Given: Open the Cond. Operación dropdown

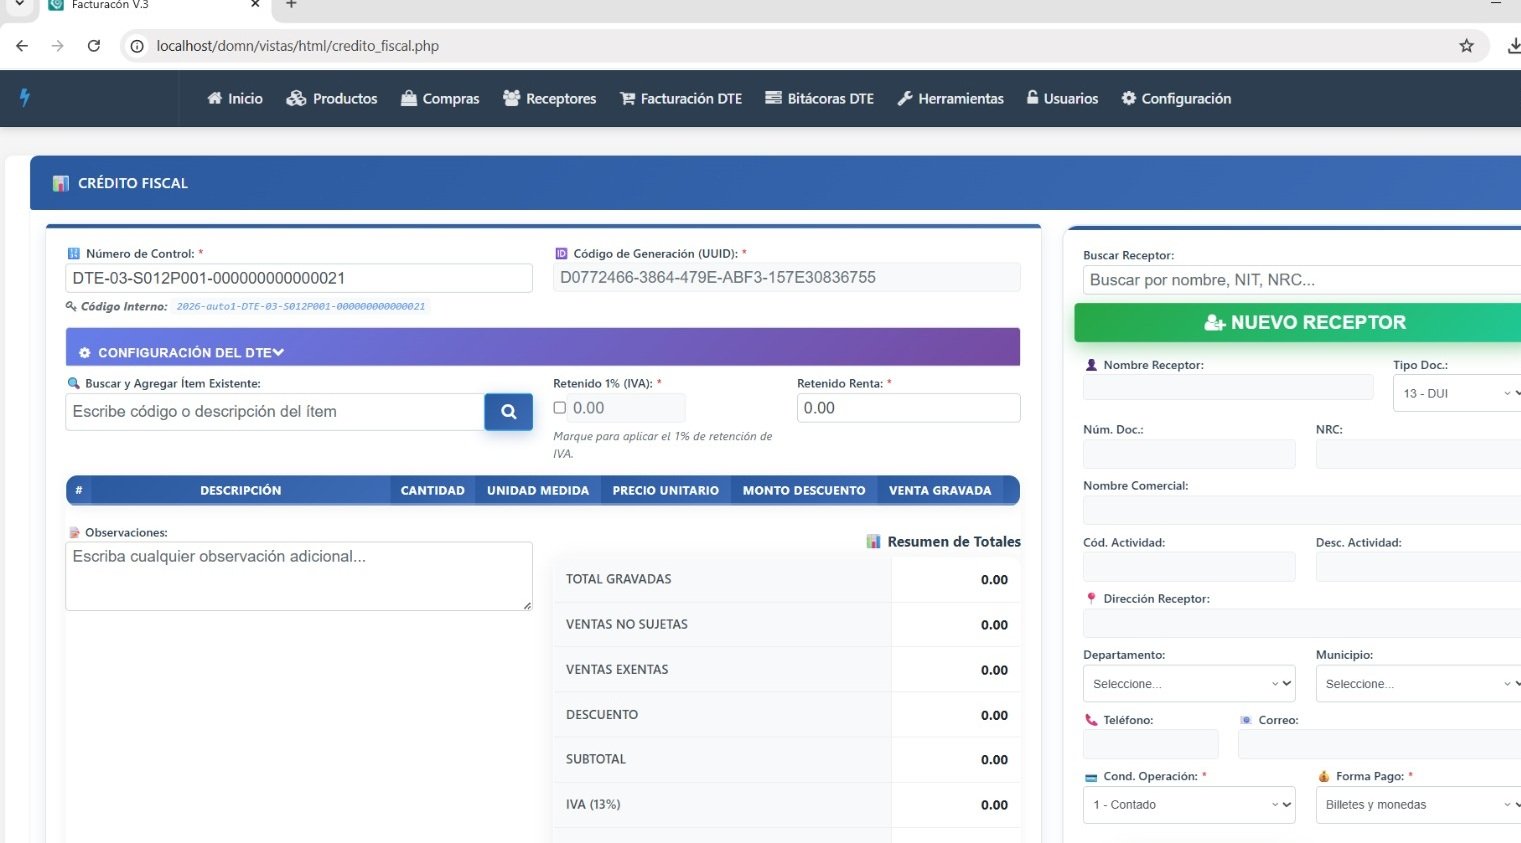Looking at the screenshot, I should pos(1188,805).
